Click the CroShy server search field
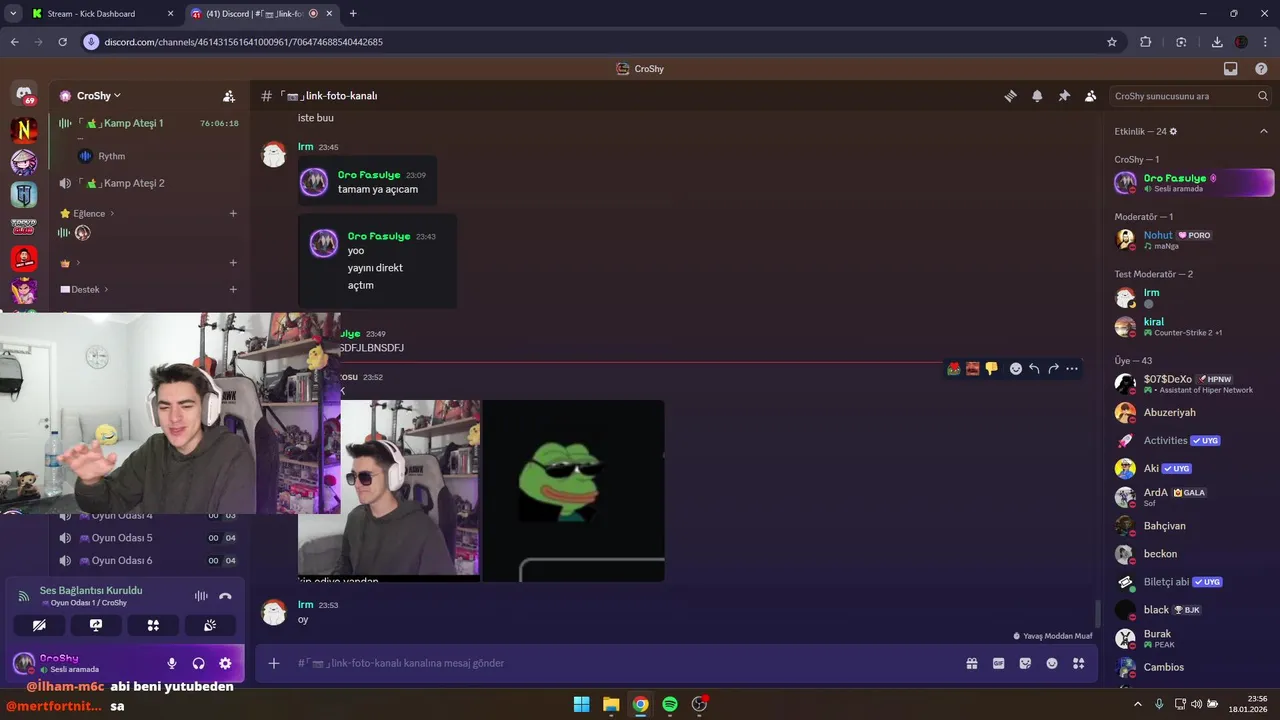The width and height of the screenshot is (1280, 720). [1190, 96]
